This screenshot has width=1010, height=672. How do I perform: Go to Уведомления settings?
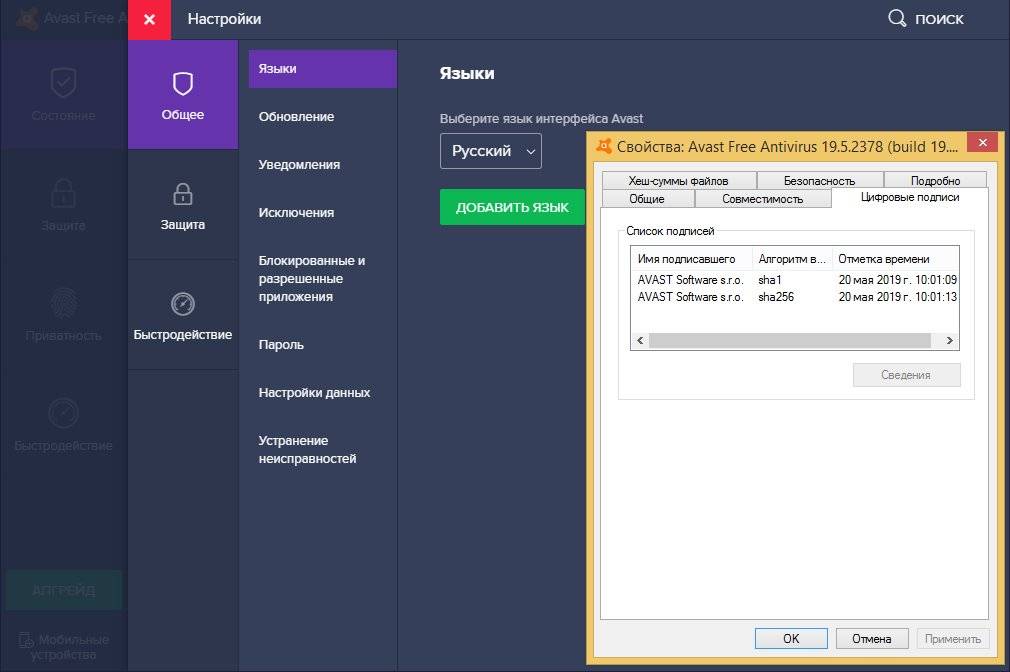299,165
